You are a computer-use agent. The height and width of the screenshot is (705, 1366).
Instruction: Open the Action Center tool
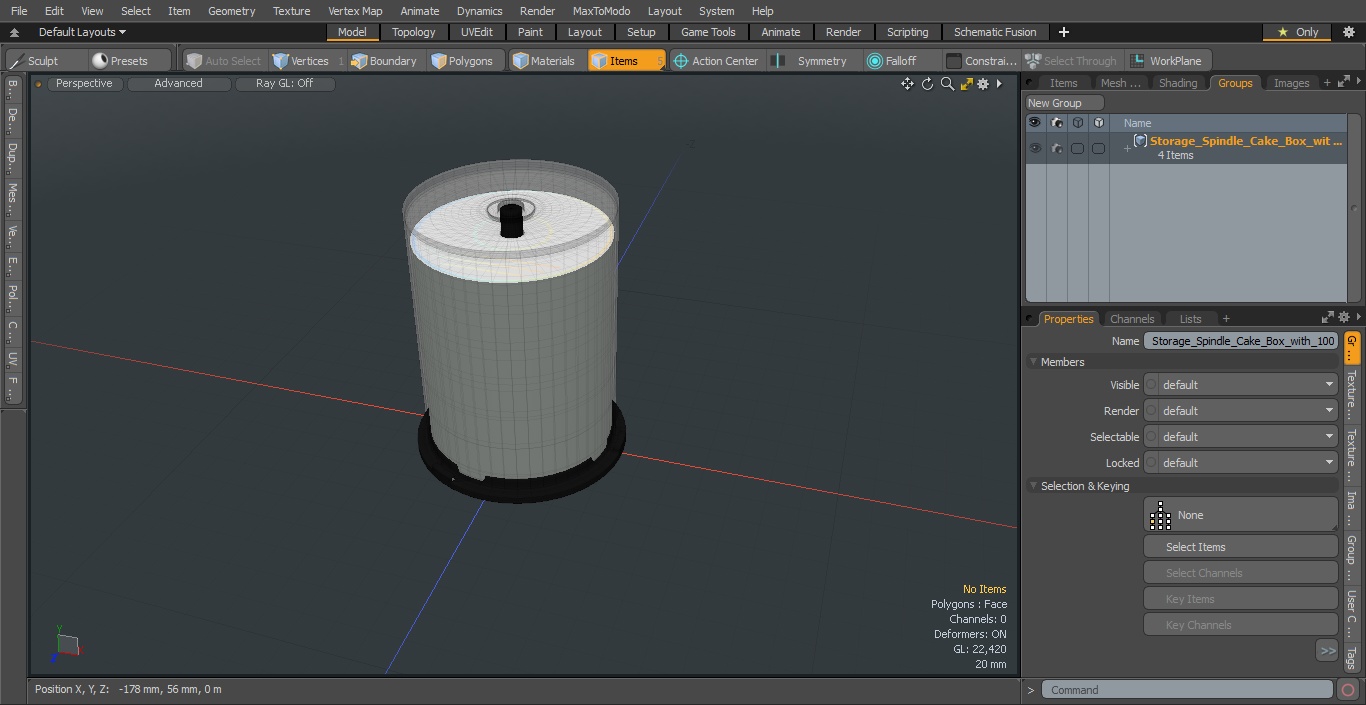click(715, 61)
